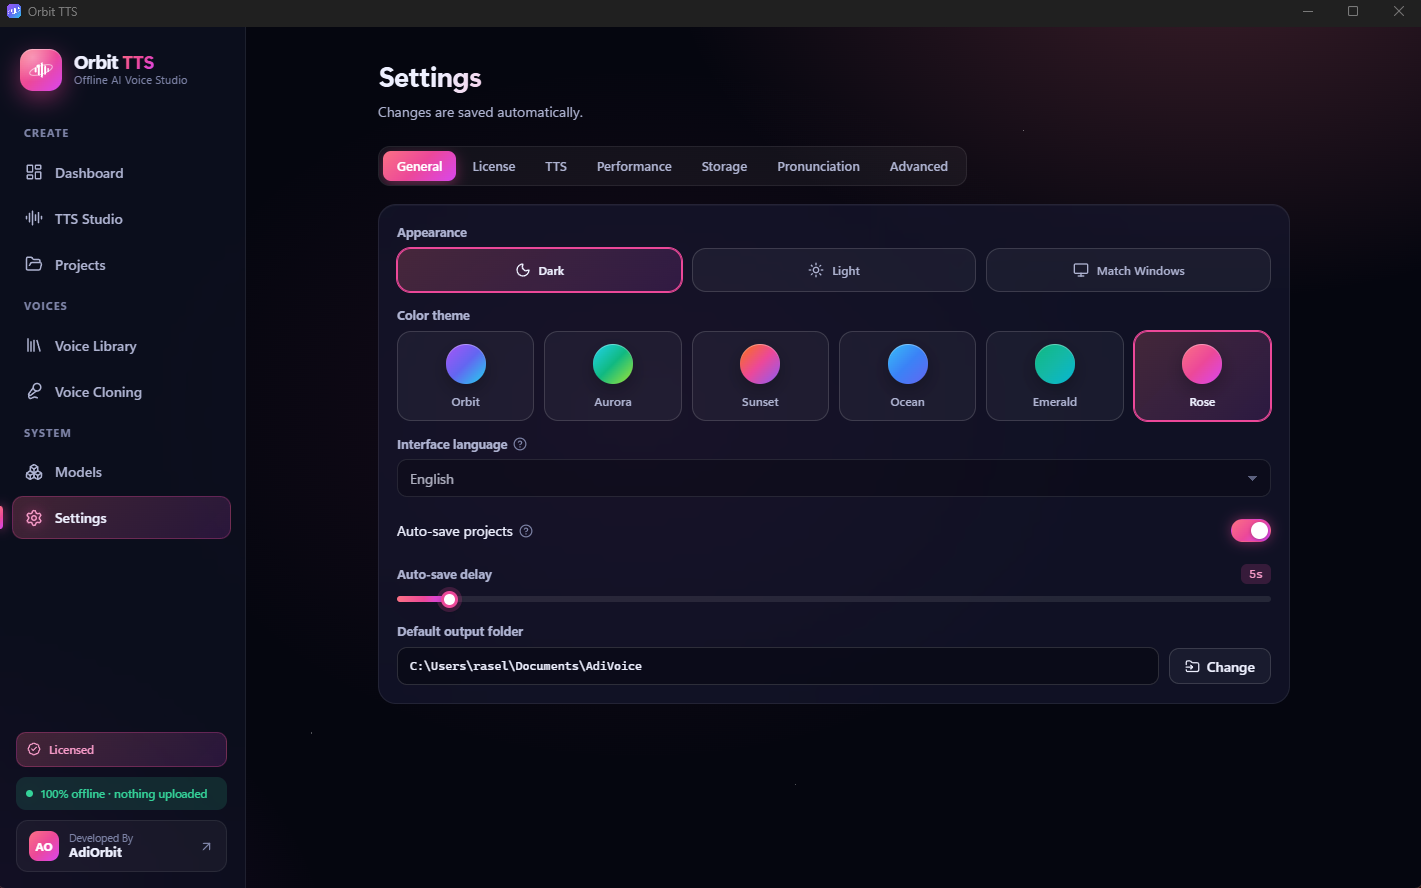Click the Orbit TTS title bar app icon

tap(14, 11)
